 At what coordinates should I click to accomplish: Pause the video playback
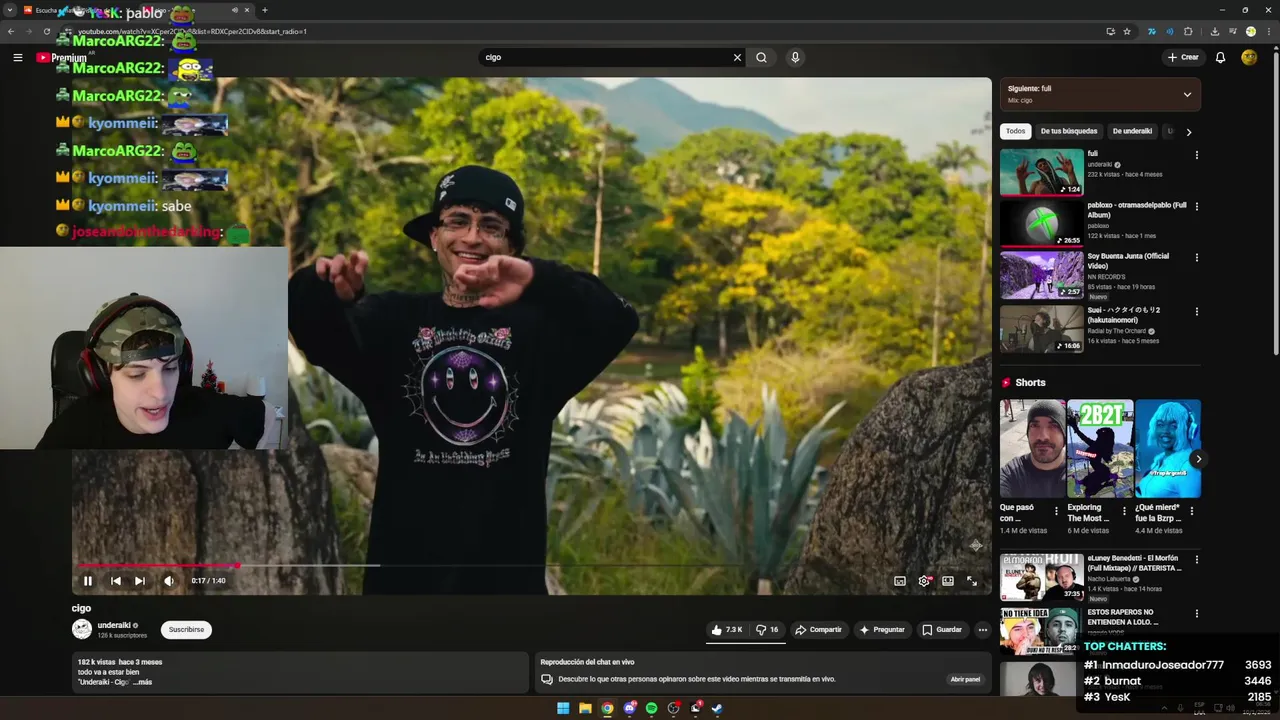(x=88, y=581)
